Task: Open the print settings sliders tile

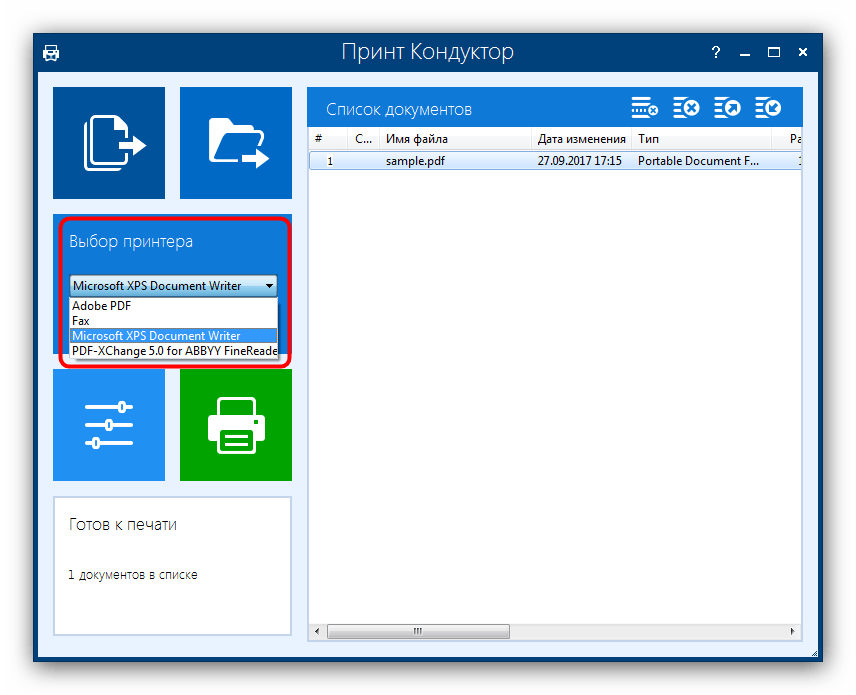Action: pyautogui.click(x=108, y=425)
